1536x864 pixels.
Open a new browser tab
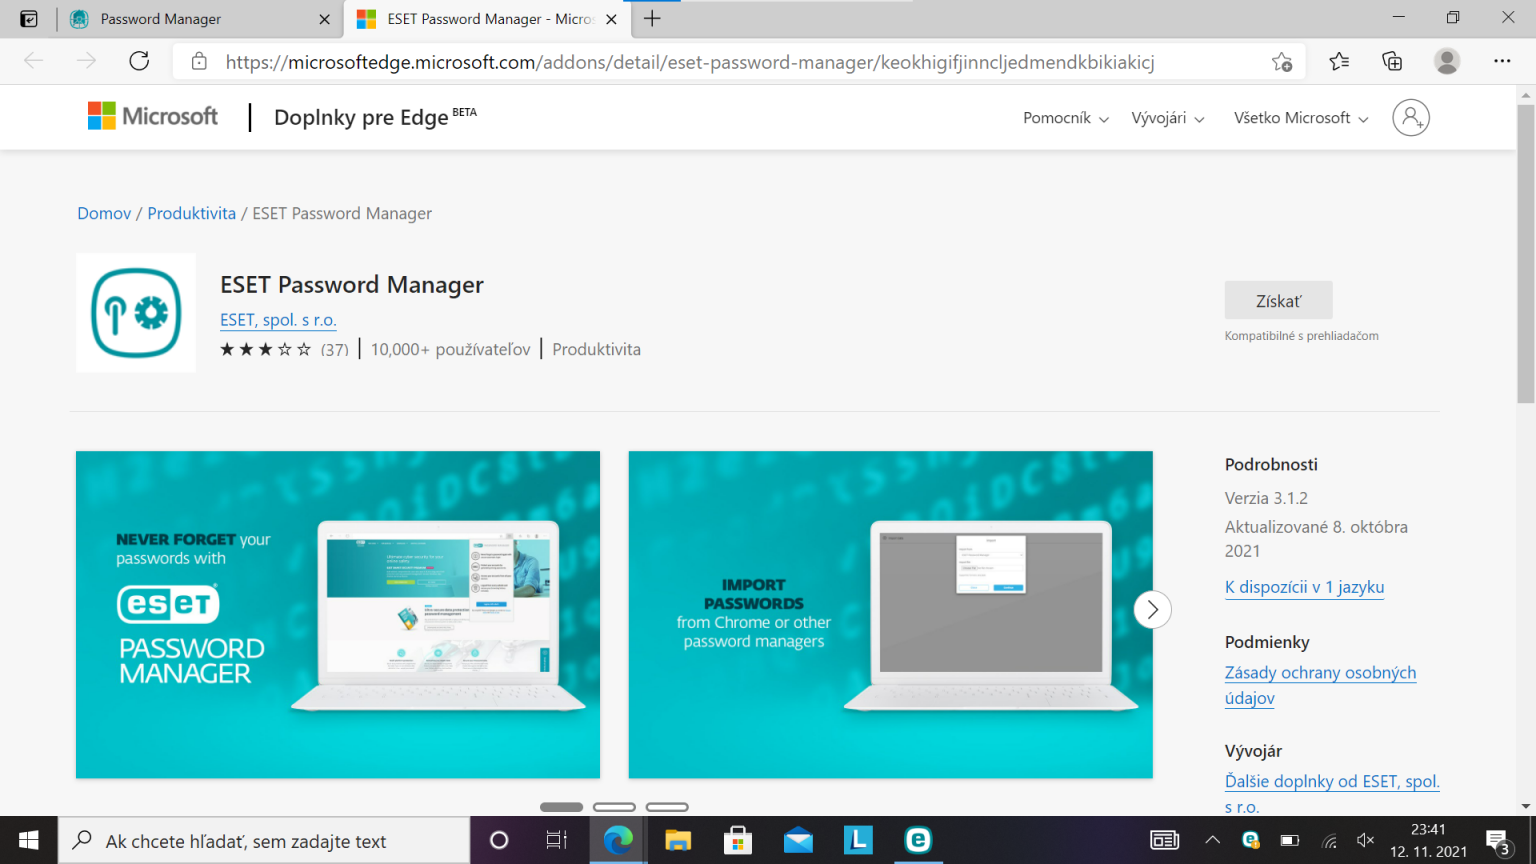[652, 19]
